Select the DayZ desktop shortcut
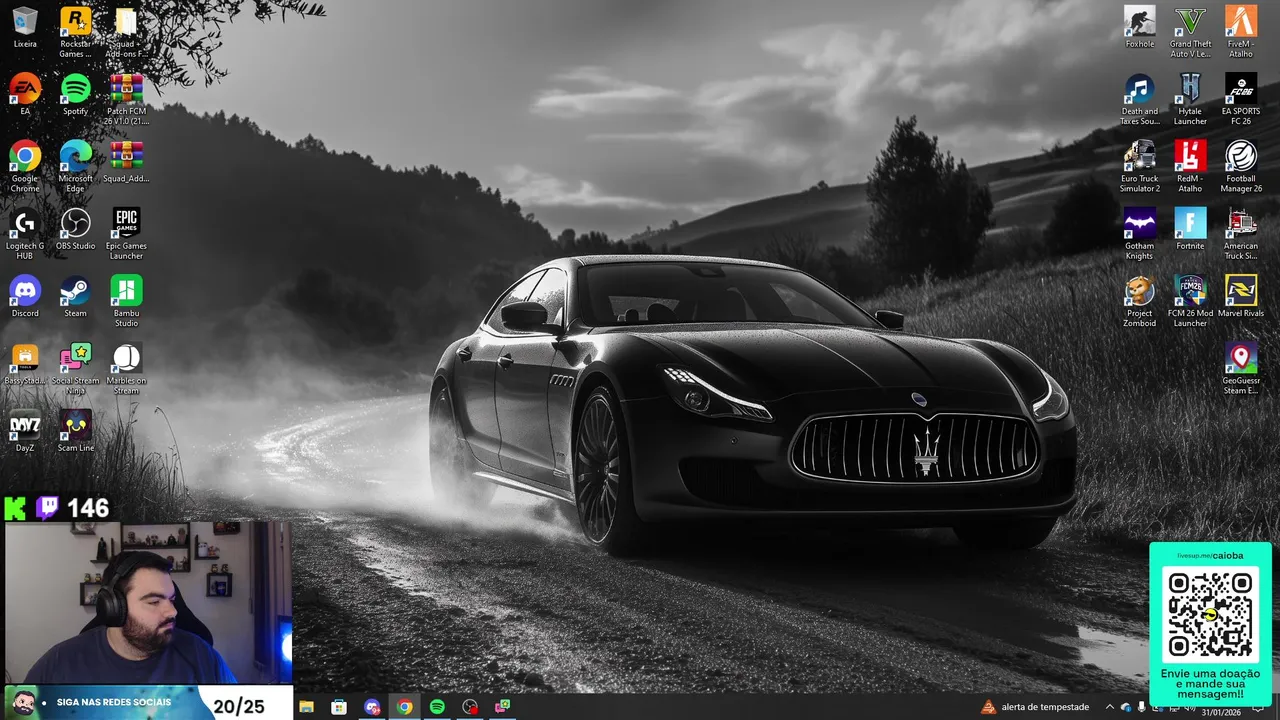The width and height of the screenshot is (1280, 720). click(x=25, y=431)
